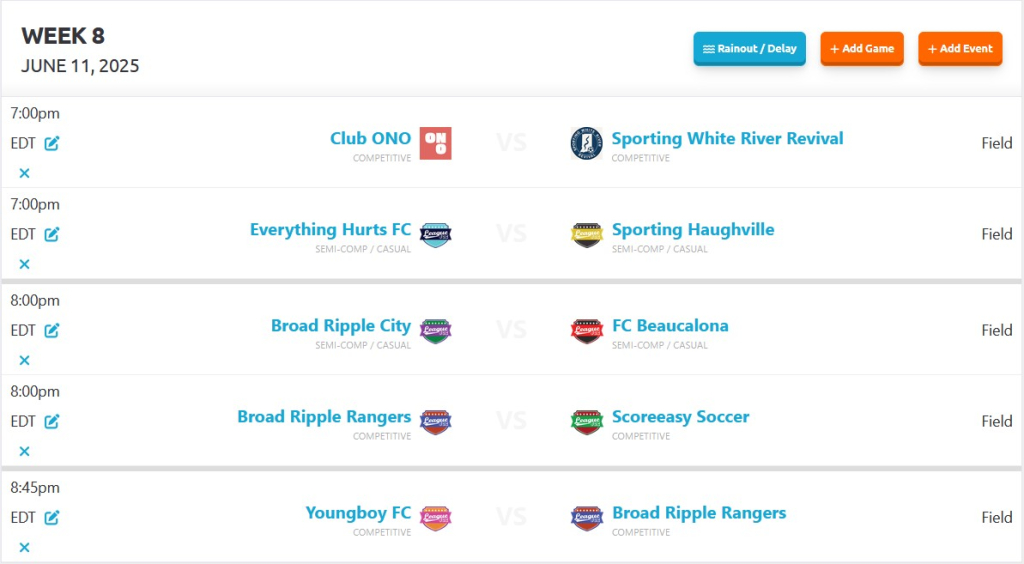The height and width of the screenshot is (564, 1024).
Task: Open the Sporting White River Revival team page
Action: [728, 138]
